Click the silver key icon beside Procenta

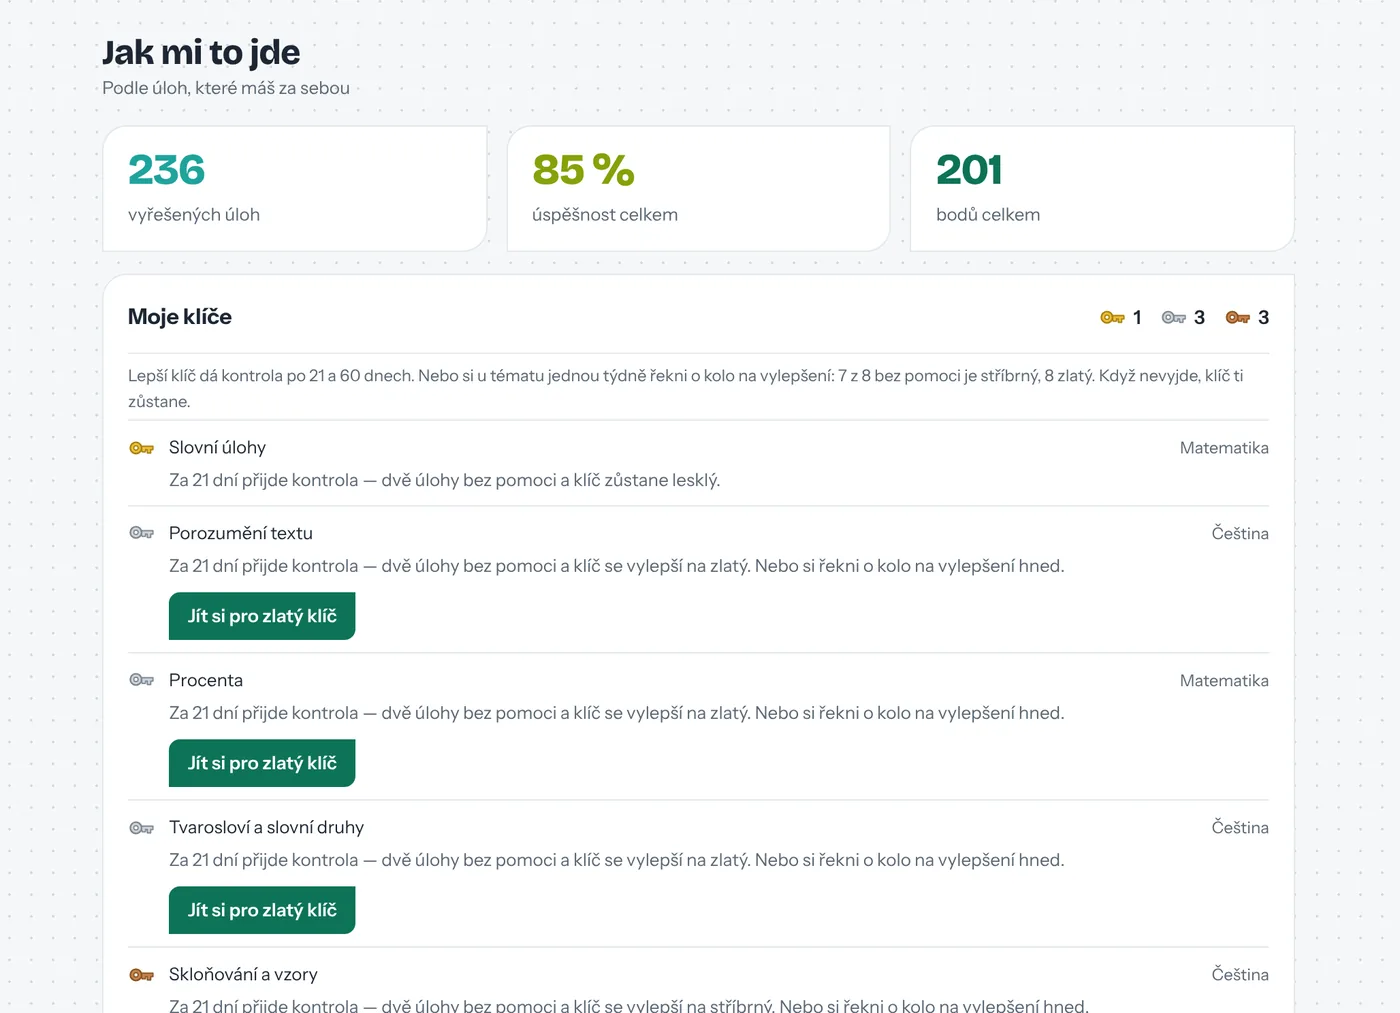click(142, 680)
